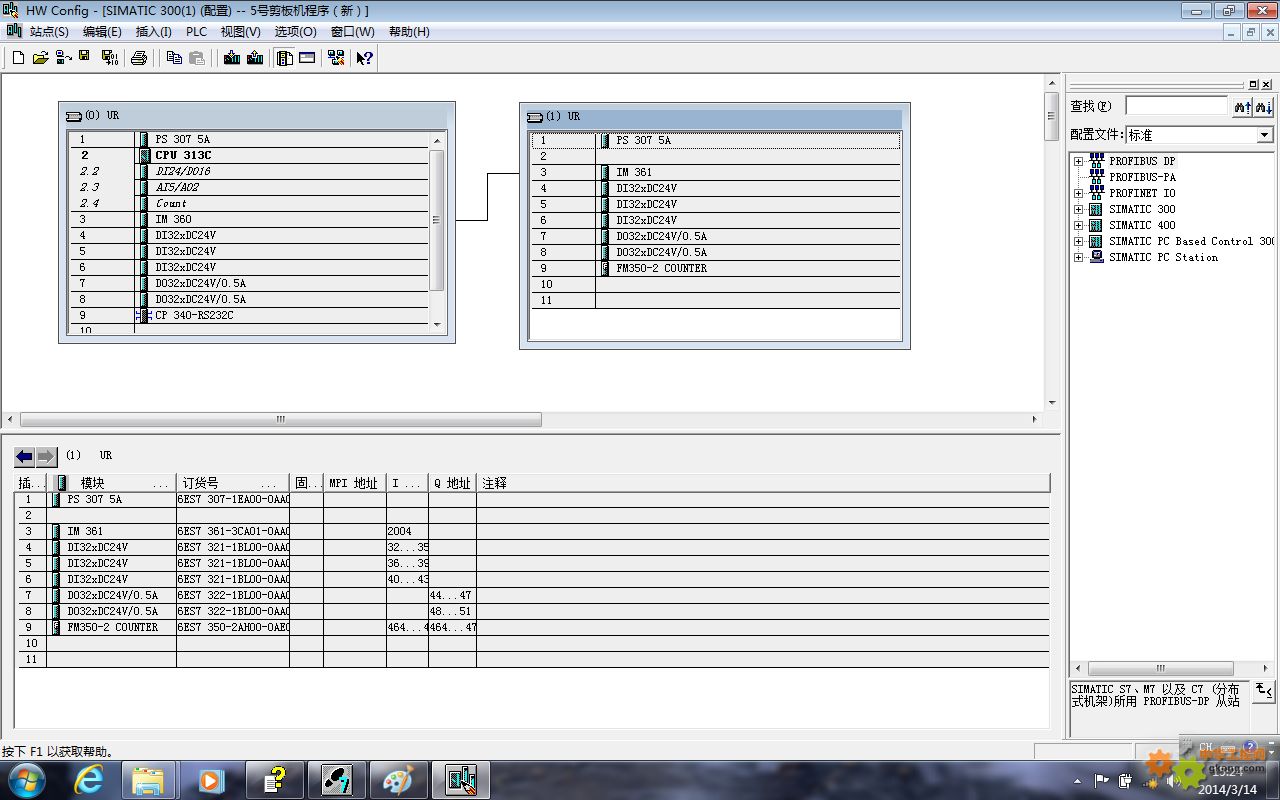Open the 编辑(E) menu
This screenshot has width=1280, height=800.
[x=102, y=32]
